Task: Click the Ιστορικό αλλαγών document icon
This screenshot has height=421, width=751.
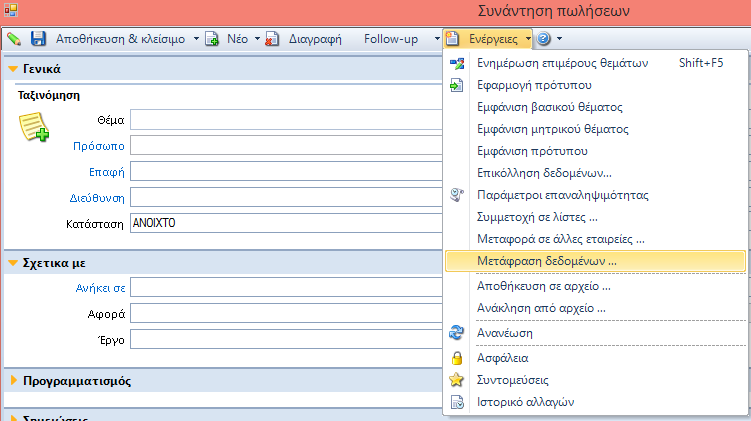Action: (x=457, y=402)
